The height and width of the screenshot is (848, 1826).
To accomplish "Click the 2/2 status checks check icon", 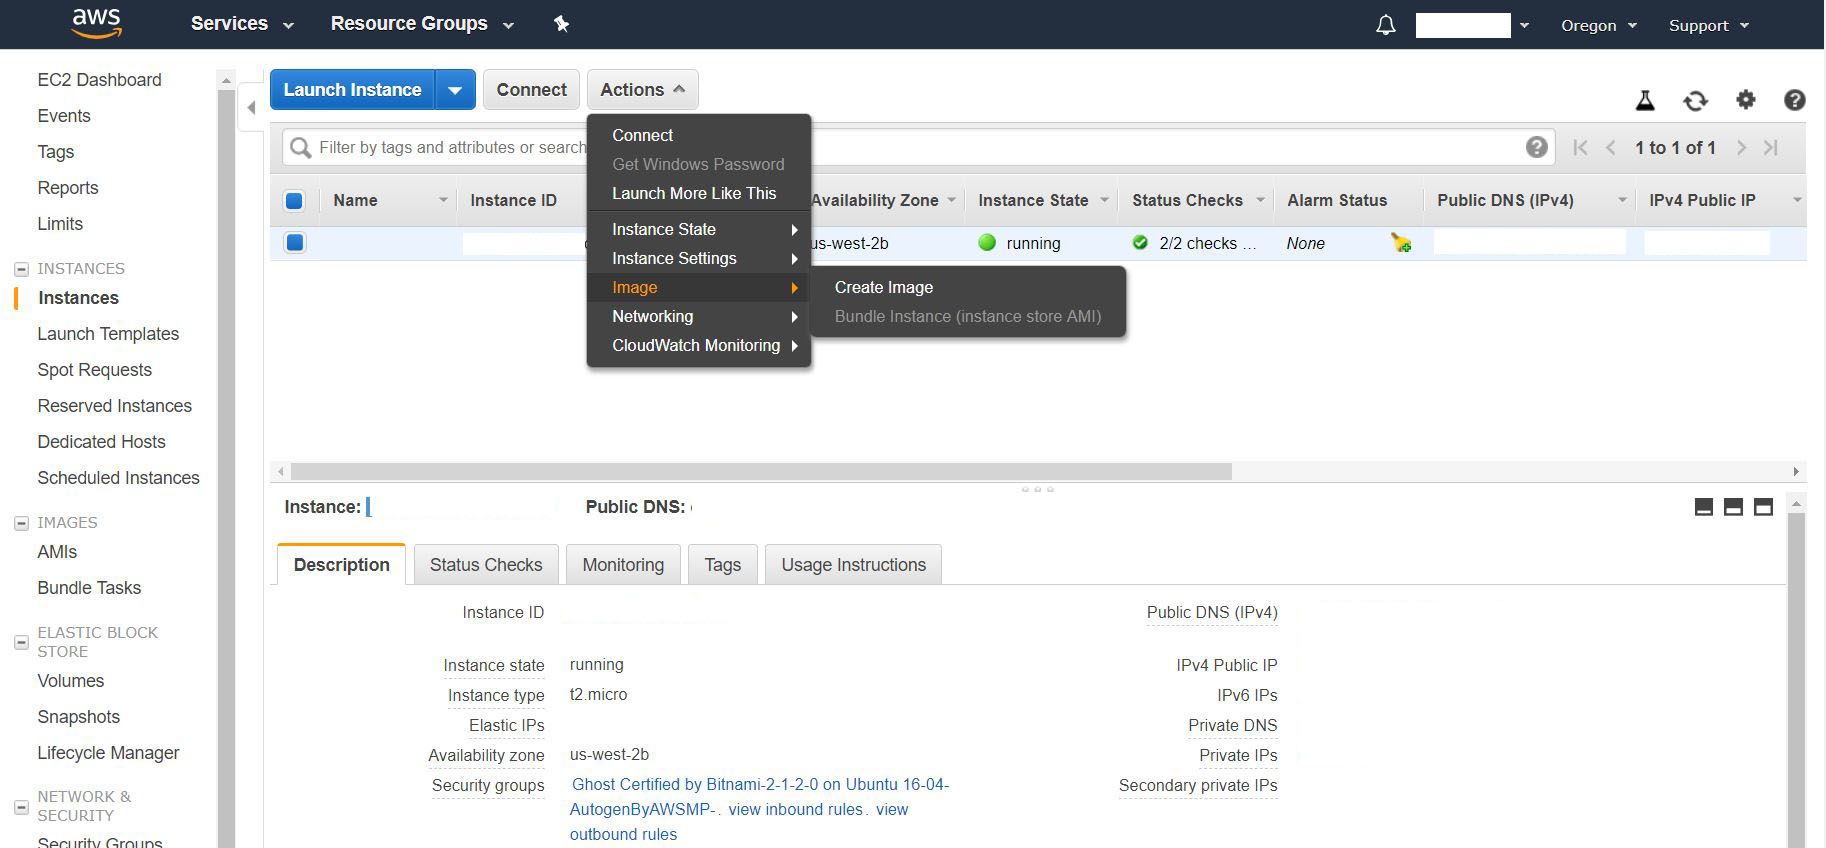I will point(1140,242).
